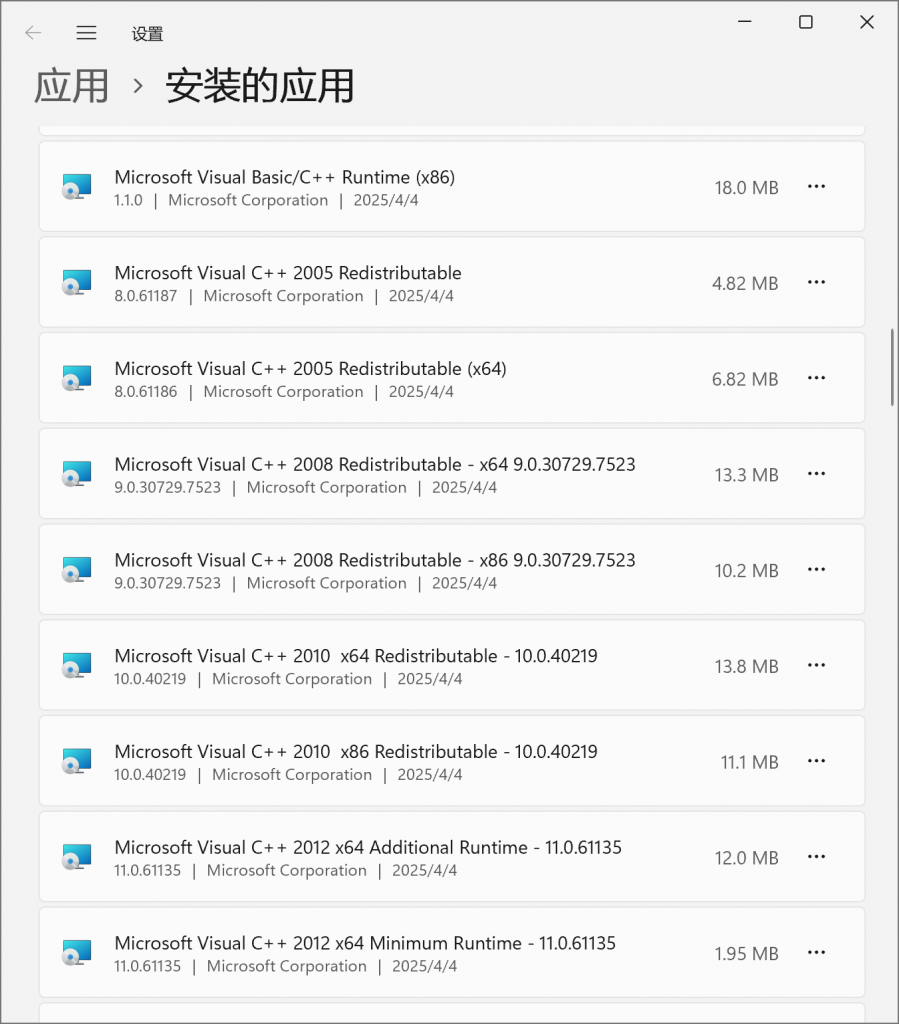The height and width of the screenshot is (1024, 899).
Task: Click the 10.2 MB size value
Action: point(746,571)
